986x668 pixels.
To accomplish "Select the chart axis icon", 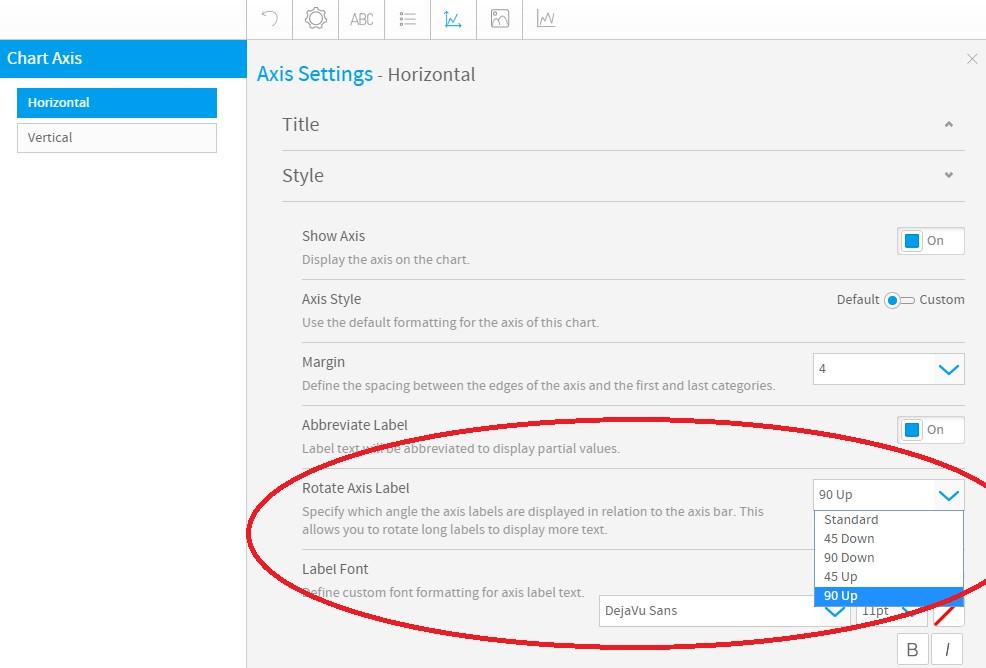I will tap(453, 19).
